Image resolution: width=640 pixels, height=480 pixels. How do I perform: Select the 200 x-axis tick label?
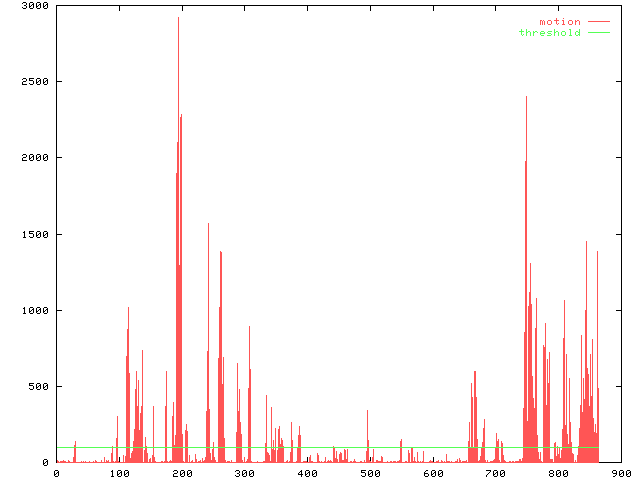click(x=182, y=473)
